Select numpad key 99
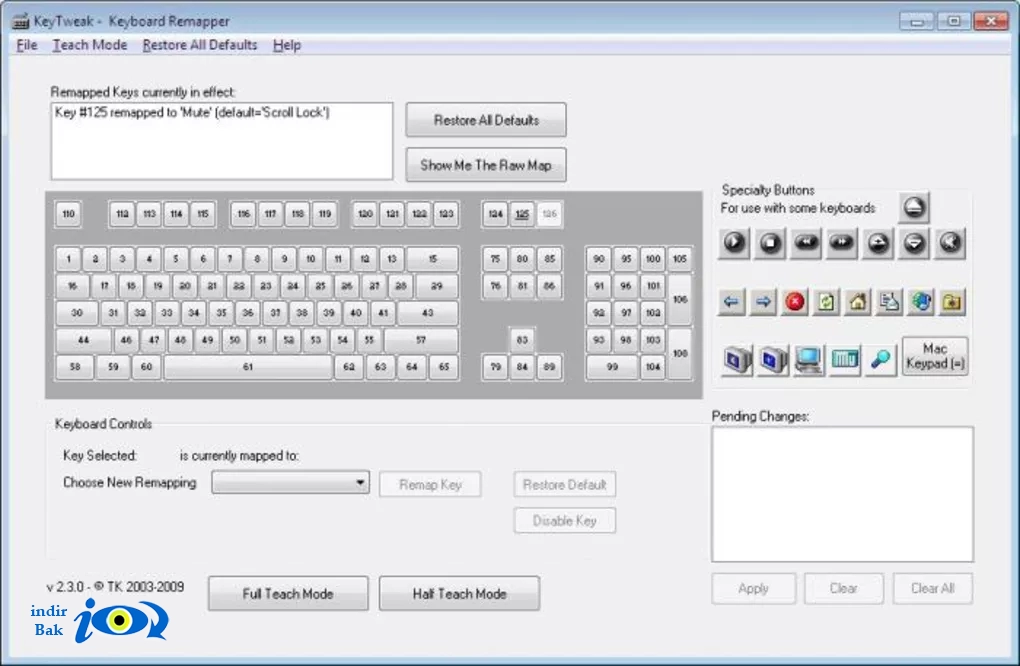 [612, 367]
